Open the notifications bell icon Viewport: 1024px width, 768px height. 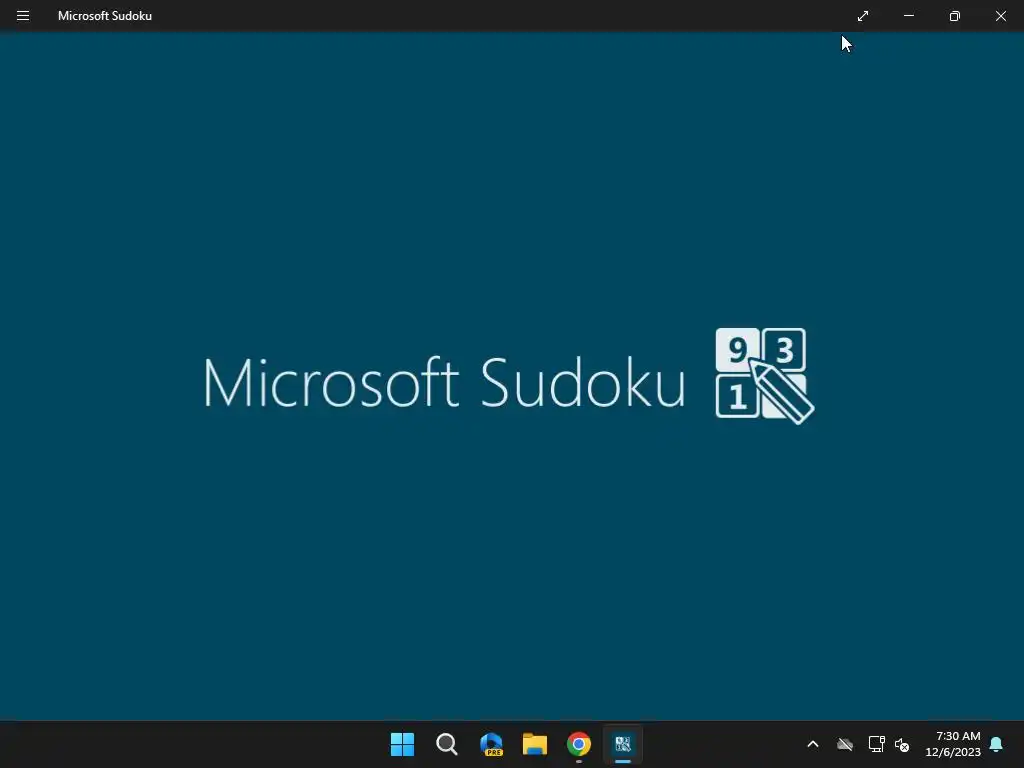point(996,744)
